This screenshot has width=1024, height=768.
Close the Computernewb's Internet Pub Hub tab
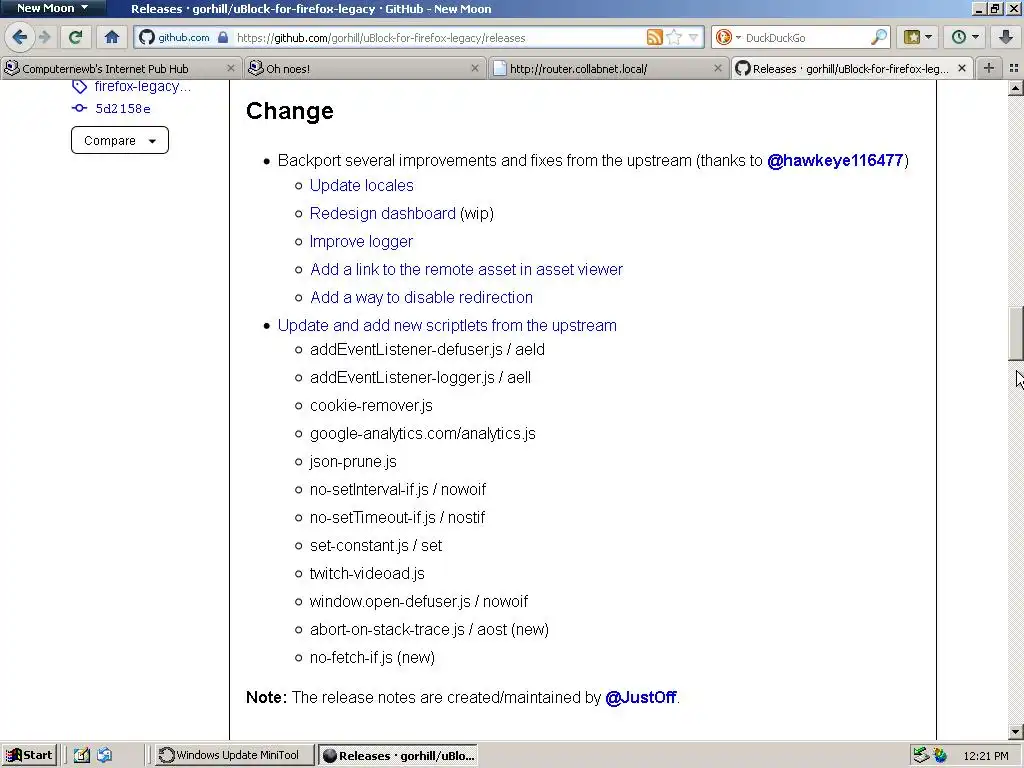231,68
